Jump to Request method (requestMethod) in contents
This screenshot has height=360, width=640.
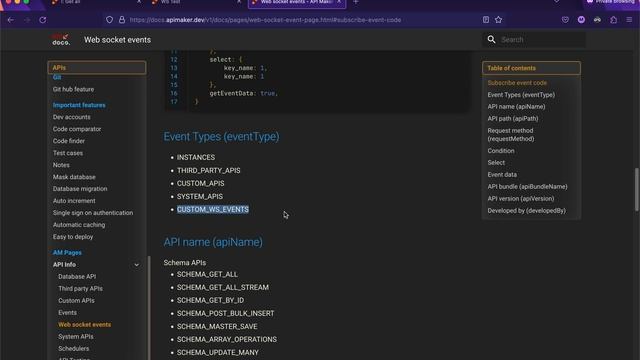coord(511,135)
